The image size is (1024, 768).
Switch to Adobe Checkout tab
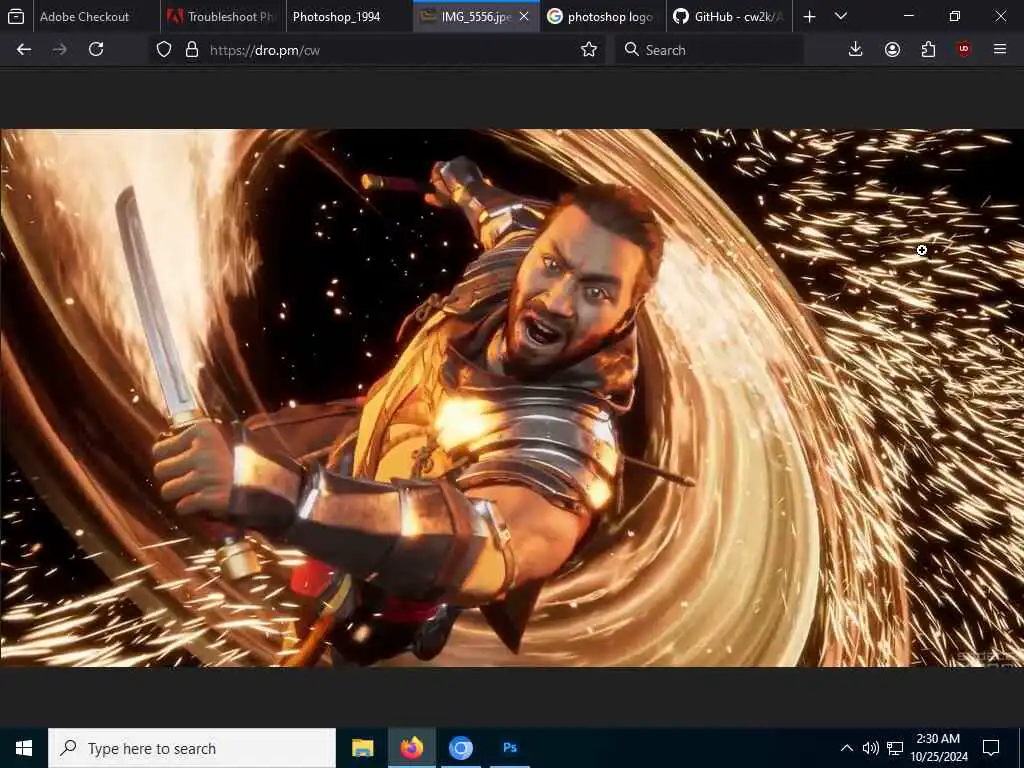[x=96, y=16]
